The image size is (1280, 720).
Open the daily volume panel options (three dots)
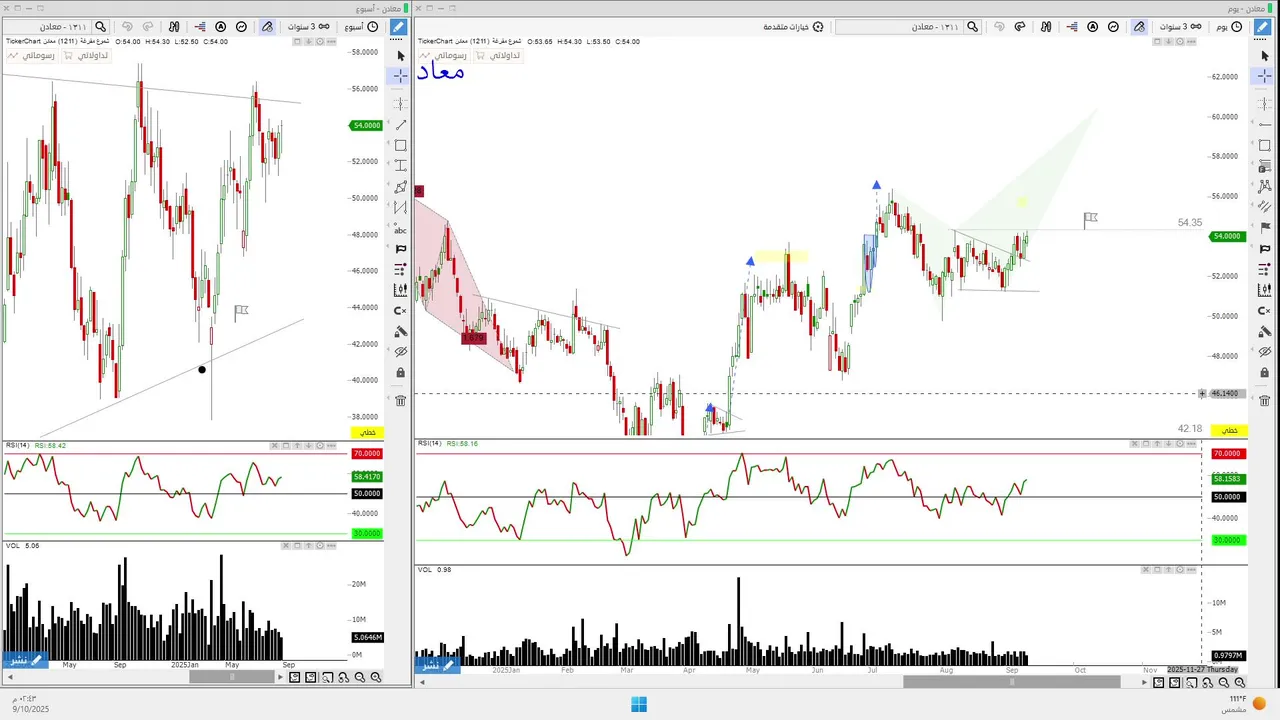(x=1190, y=569)
